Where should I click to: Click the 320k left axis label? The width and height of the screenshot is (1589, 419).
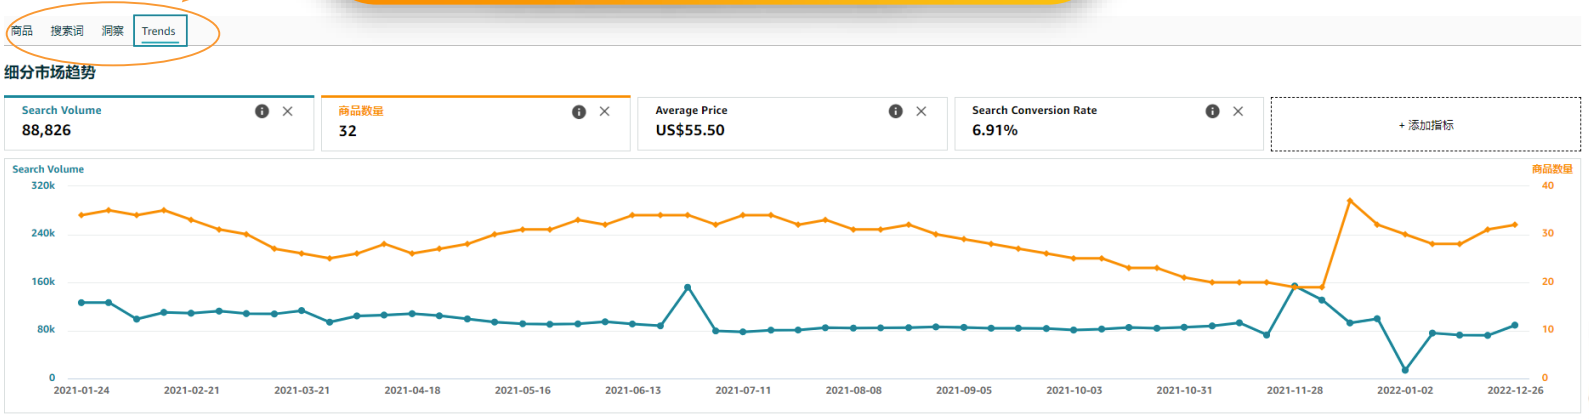[43, 185]
